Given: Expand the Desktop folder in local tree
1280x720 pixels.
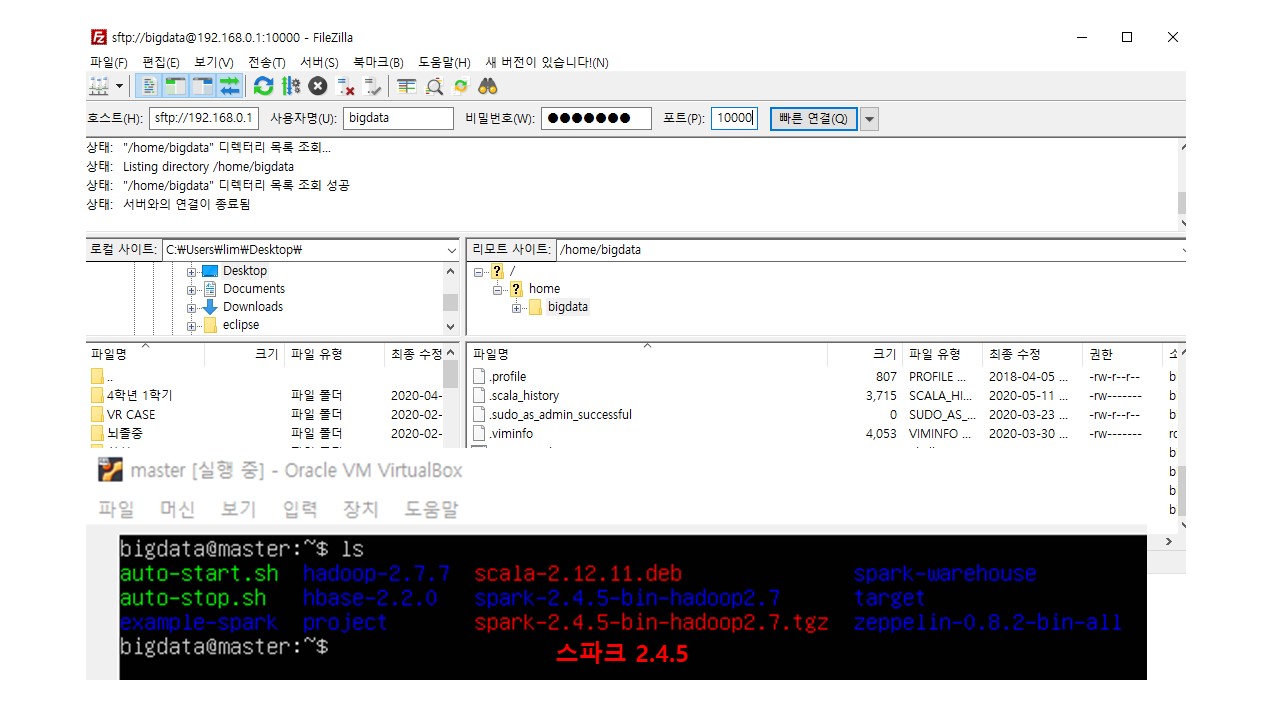Looking at the screenshot, I should coord(191,271).
